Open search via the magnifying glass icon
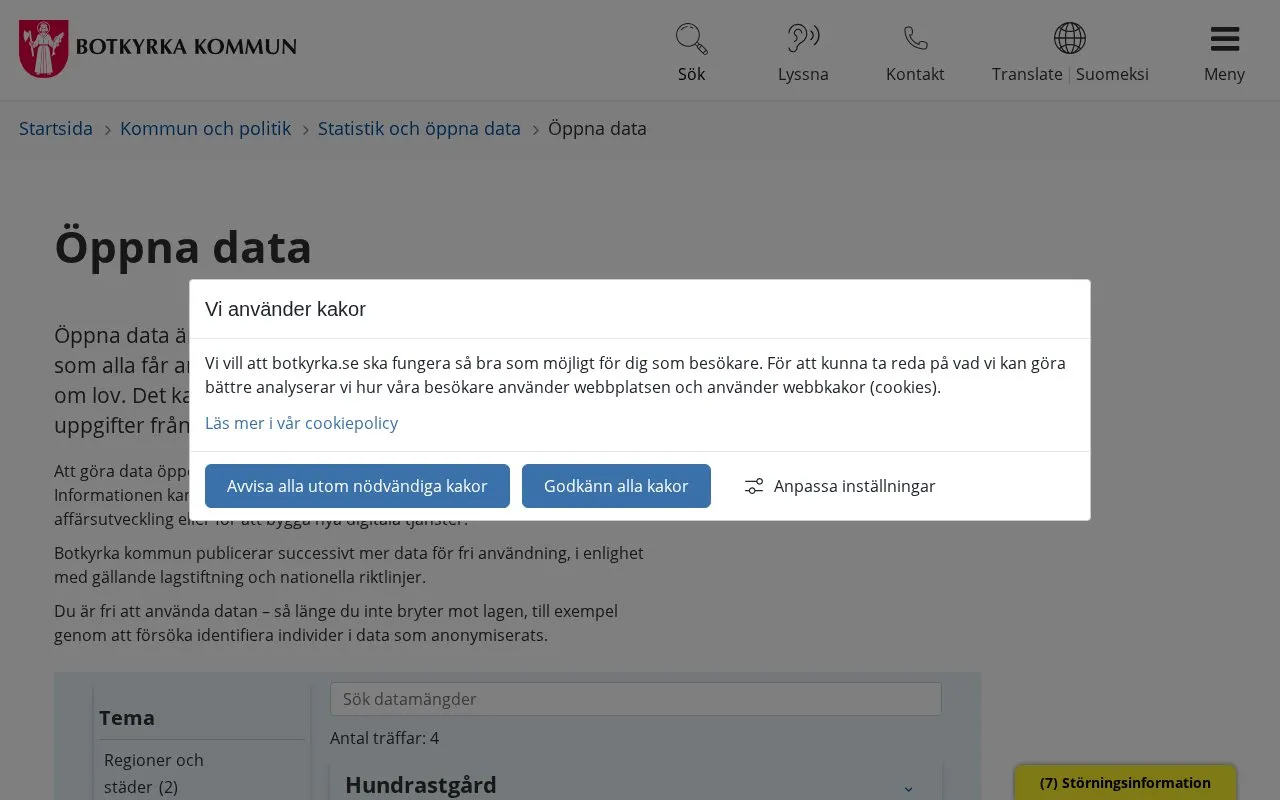The width and height of the screenshot is (1280, 800). [x=691, y=39]
